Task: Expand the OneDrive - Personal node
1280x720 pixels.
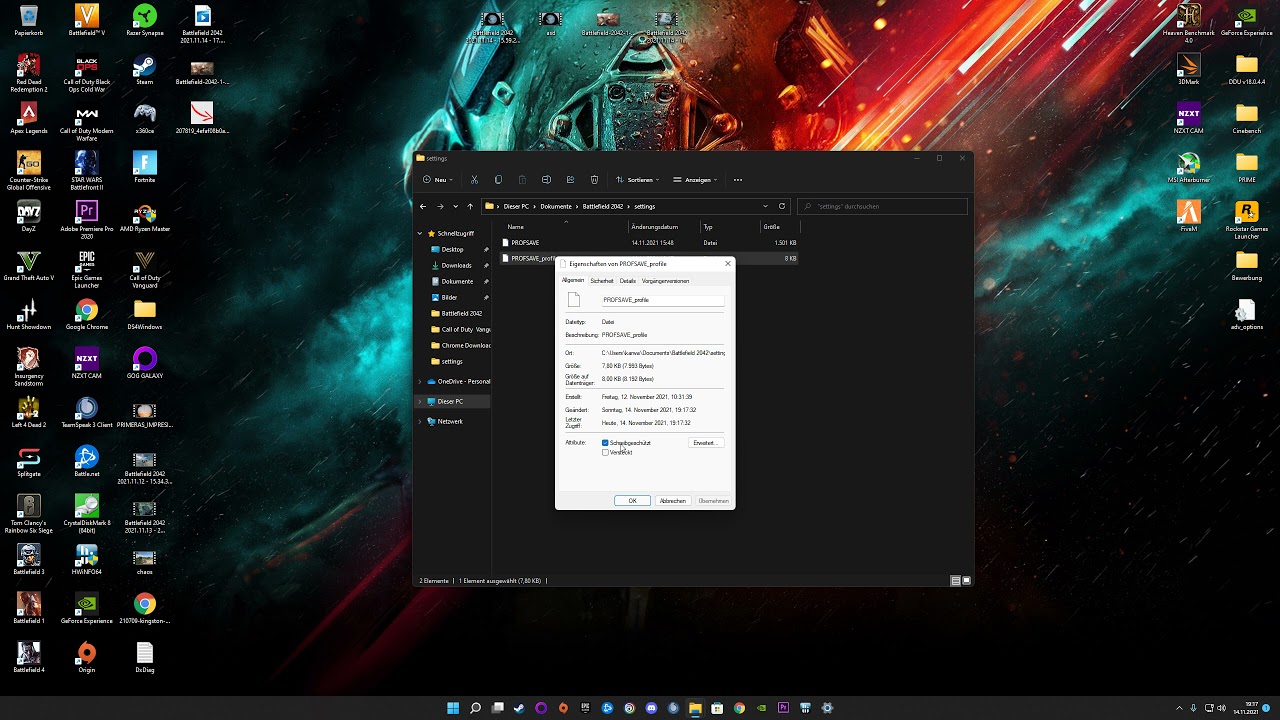Action: pos(420,381)
